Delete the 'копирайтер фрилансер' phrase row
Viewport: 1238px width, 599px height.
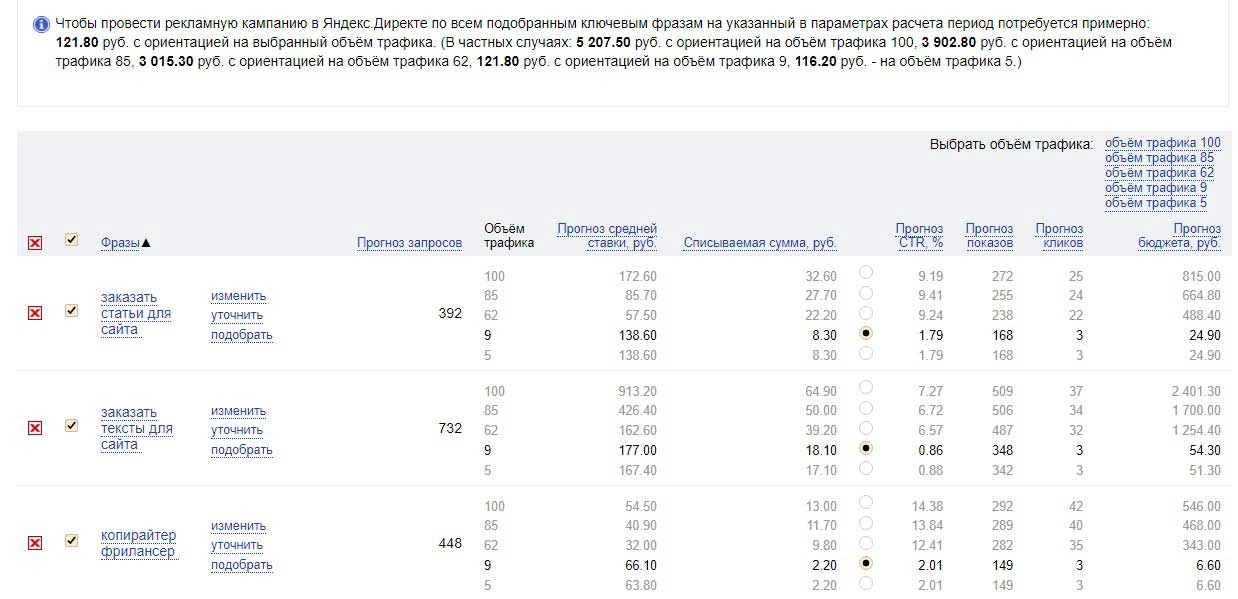tap(35, 543)
